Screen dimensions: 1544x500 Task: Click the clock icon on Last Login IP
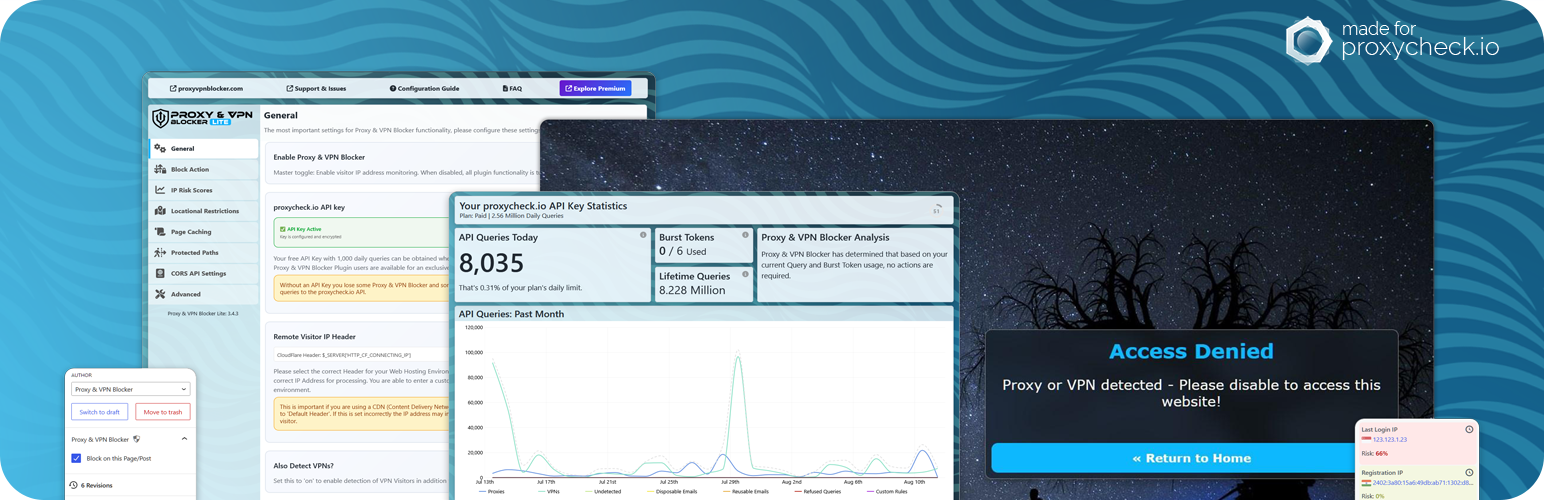pos(1469,429)
